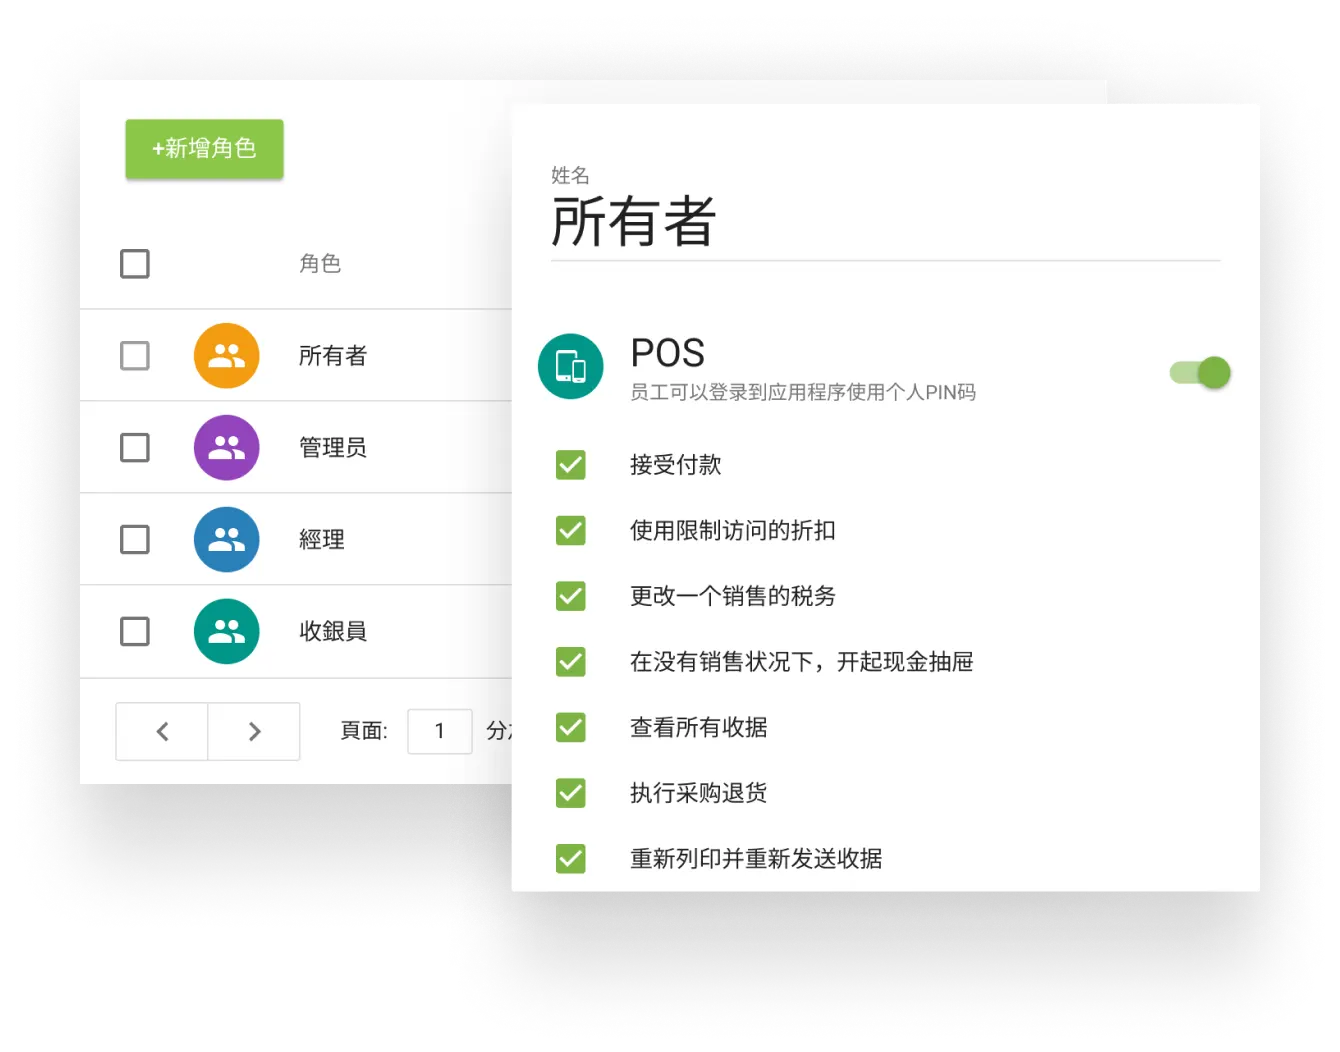Select the blue 经理 role avatar icon
This screenshot has width=1340, height=1052.
[226, 540]
